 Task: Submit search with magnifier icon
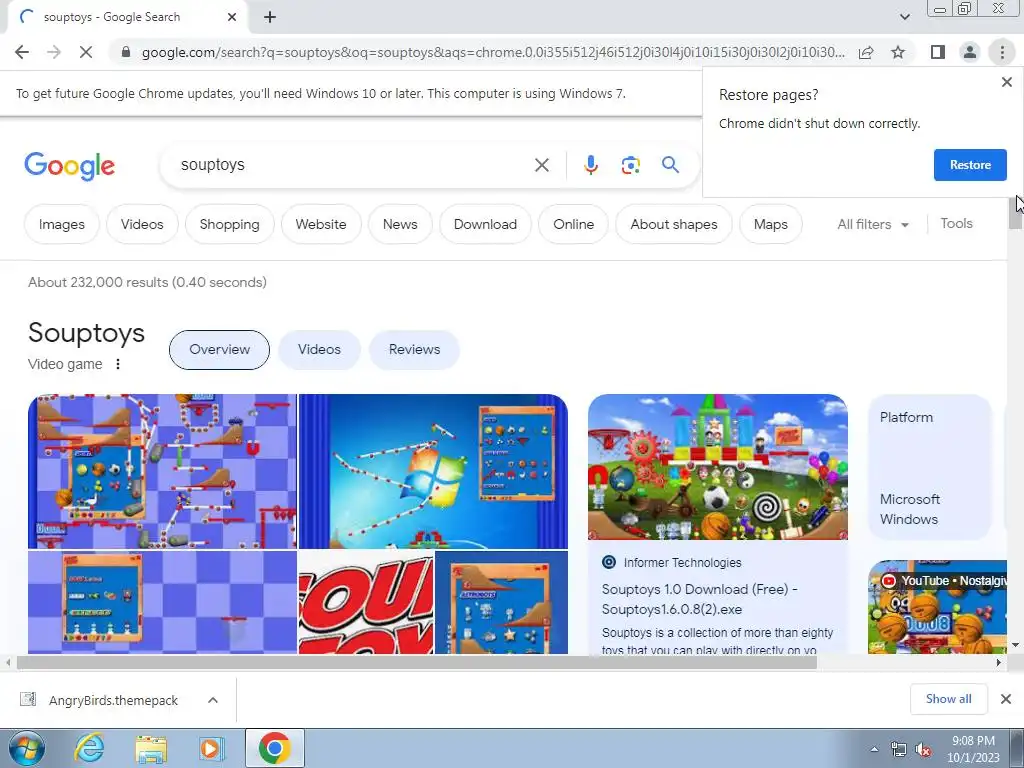tap(670, 165)
